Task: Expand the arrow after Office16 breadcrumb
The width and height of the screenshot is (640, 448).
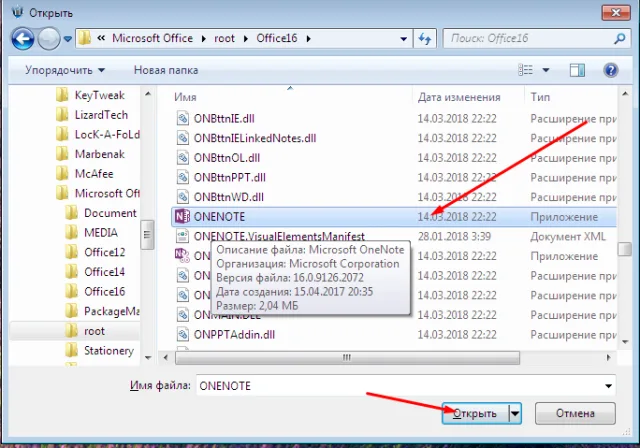Action: pyautogui.click(x=309, y=39)
